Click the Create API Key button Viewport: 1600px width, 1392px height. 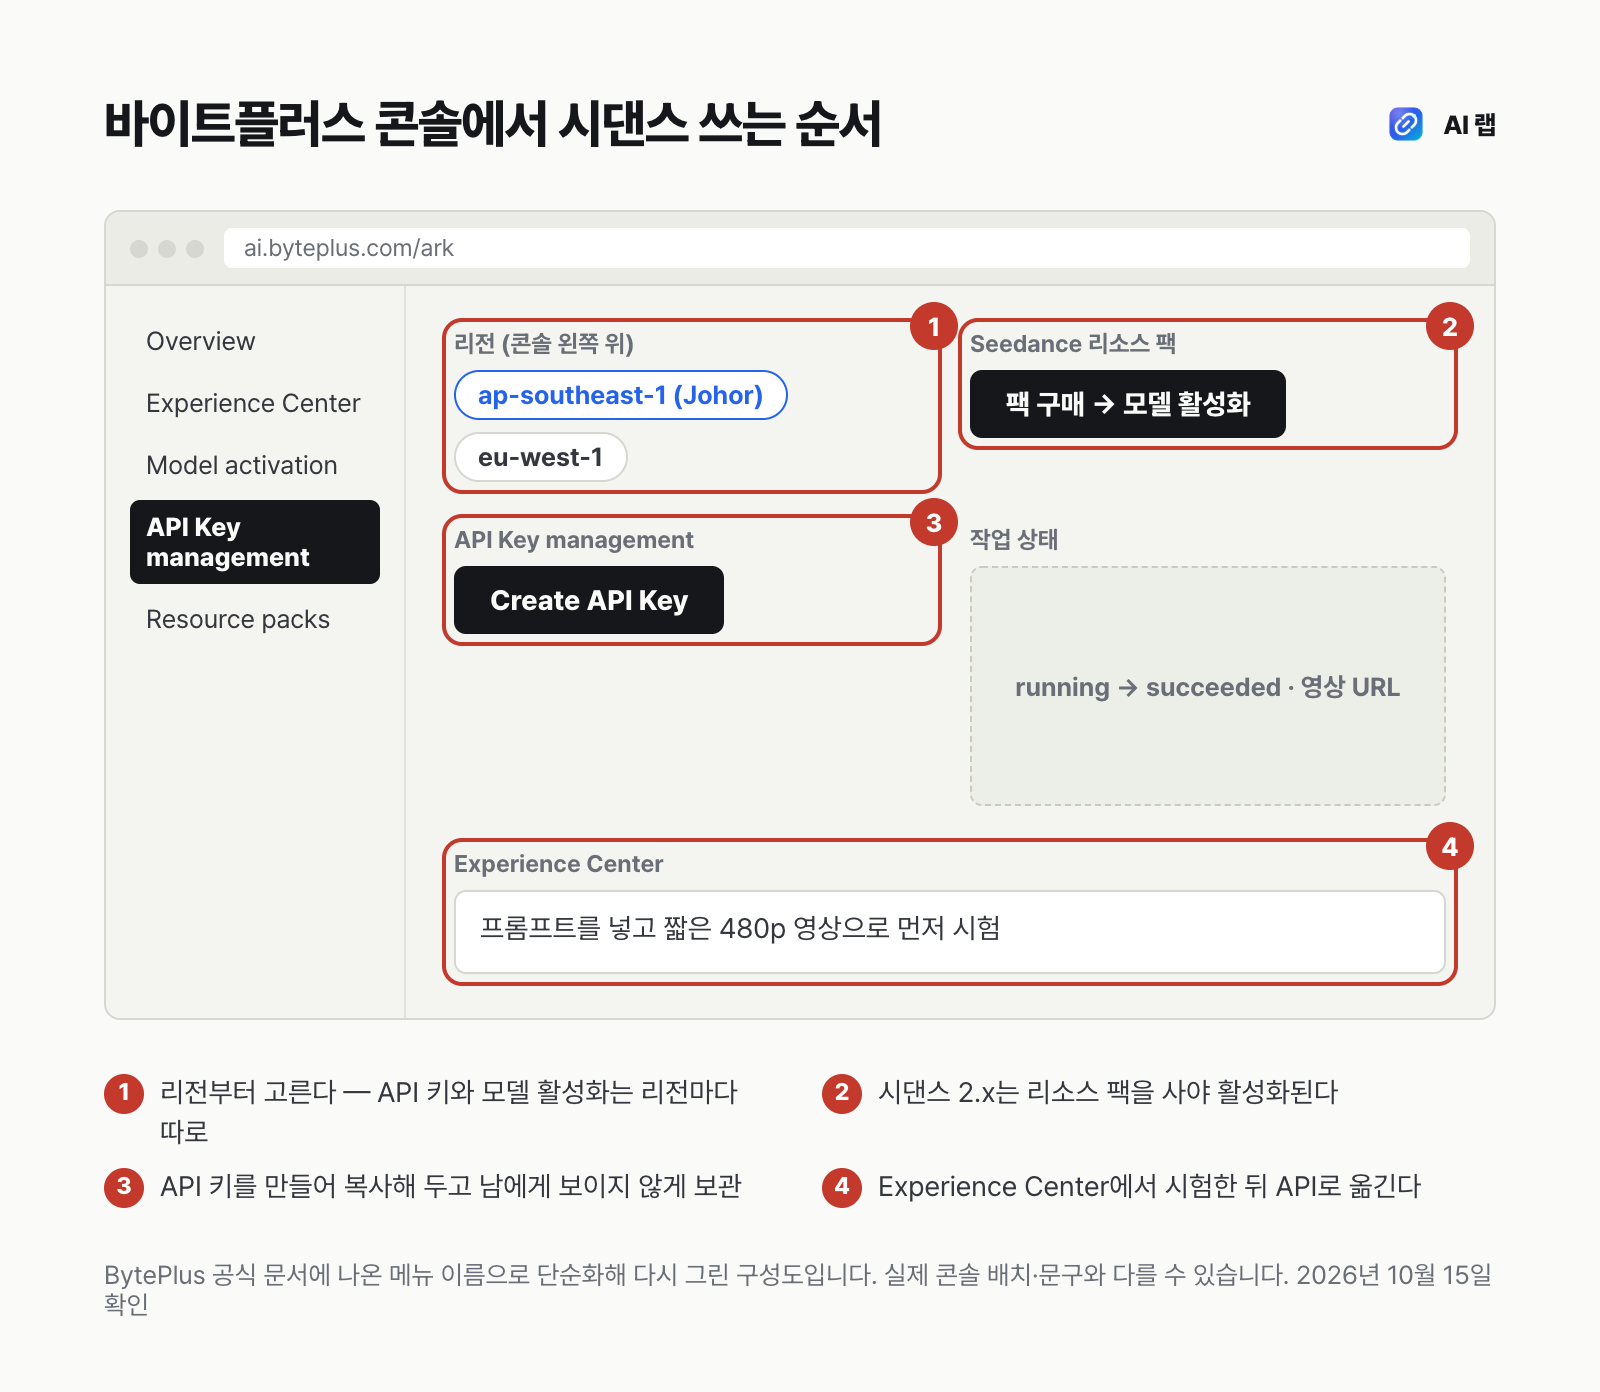[x=589, y=600]
